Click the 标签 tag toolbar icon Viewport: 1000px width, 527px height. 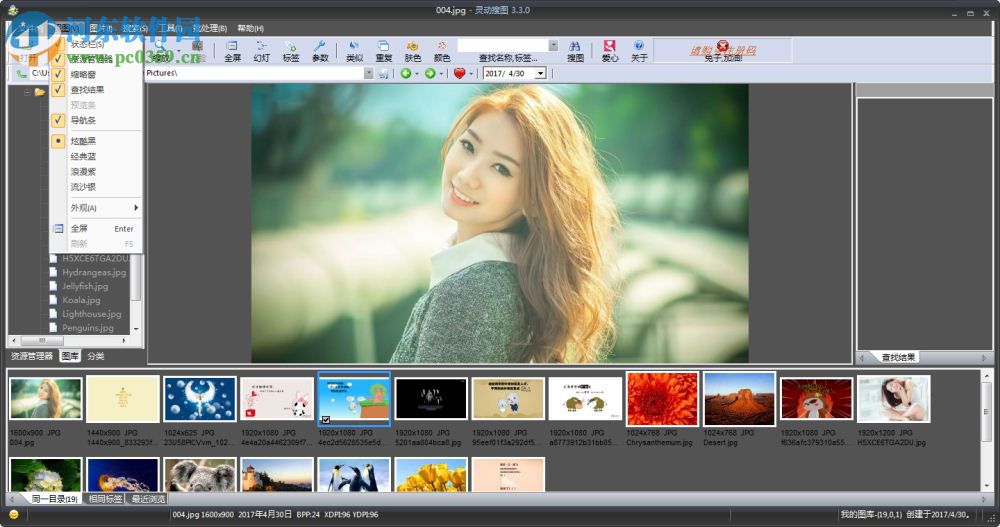coord(291,50)
